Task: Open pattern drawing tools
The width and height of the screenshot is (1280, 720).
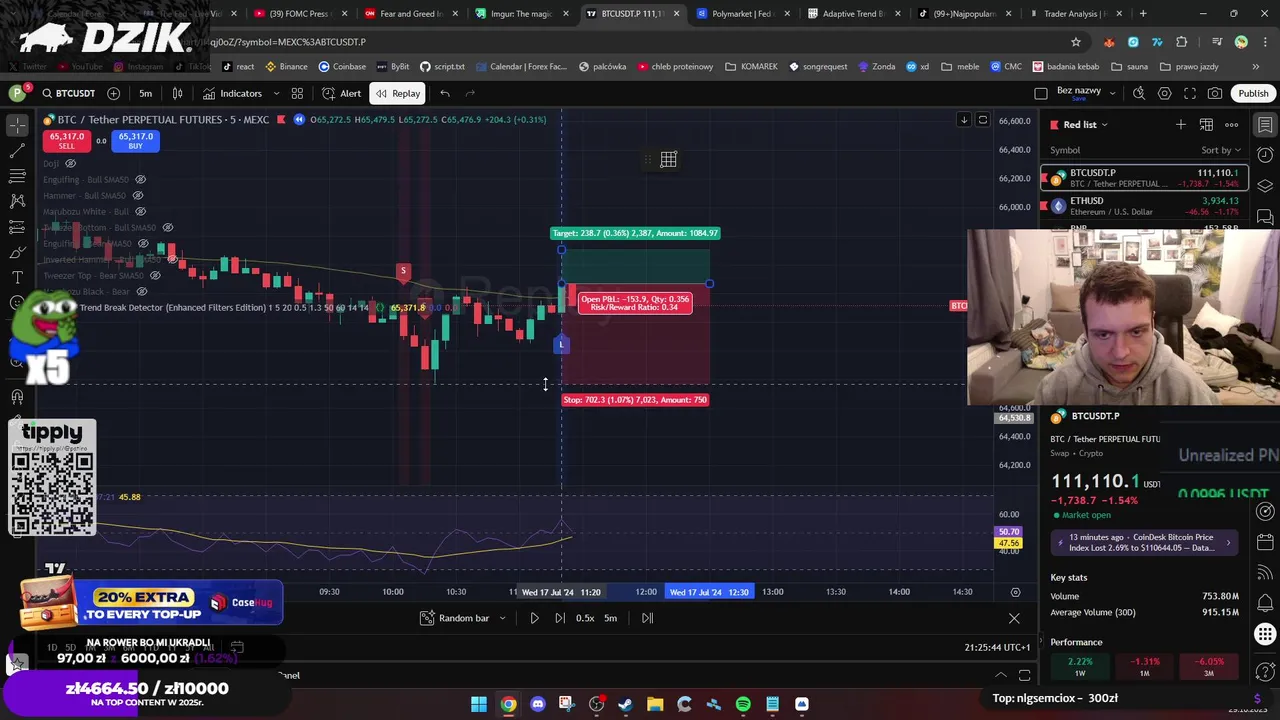Action: 17,201
